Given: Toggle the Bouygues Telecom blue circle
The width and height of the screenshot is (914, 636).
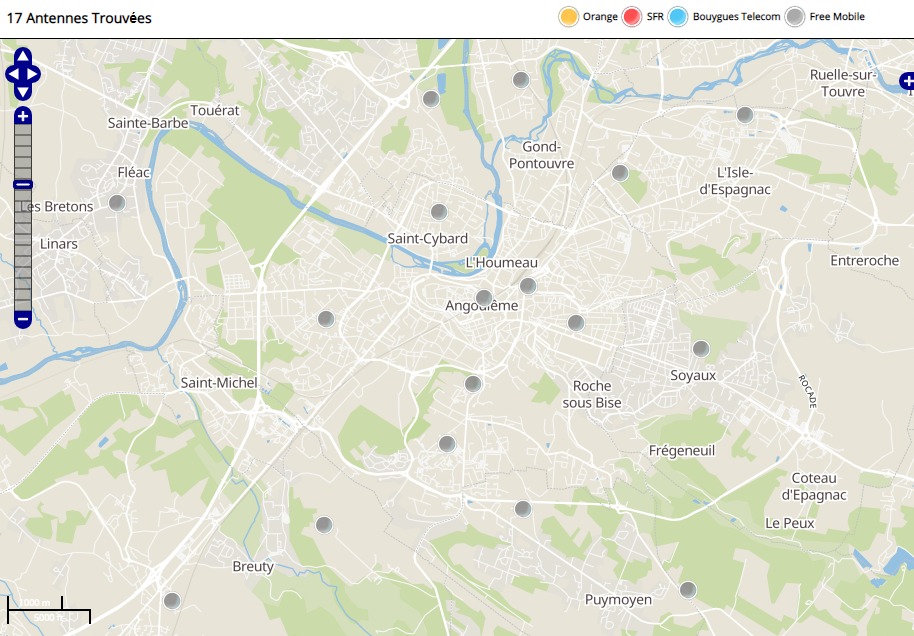Looking at the screenshot, I should tap(678, 16).
